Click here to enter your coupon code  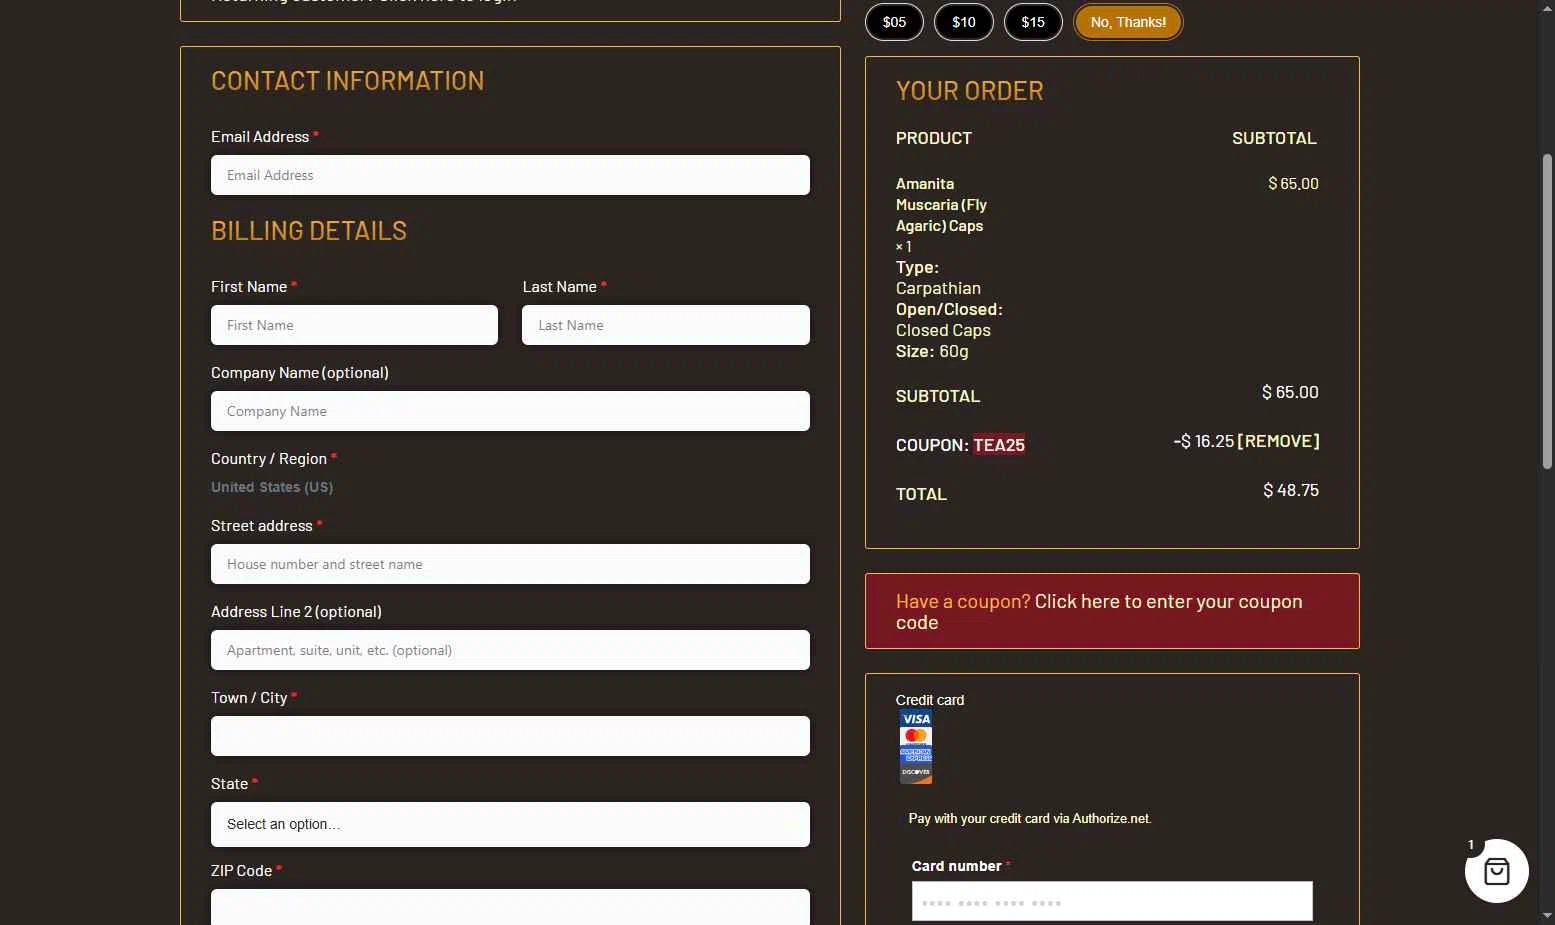pos(1099,611)
